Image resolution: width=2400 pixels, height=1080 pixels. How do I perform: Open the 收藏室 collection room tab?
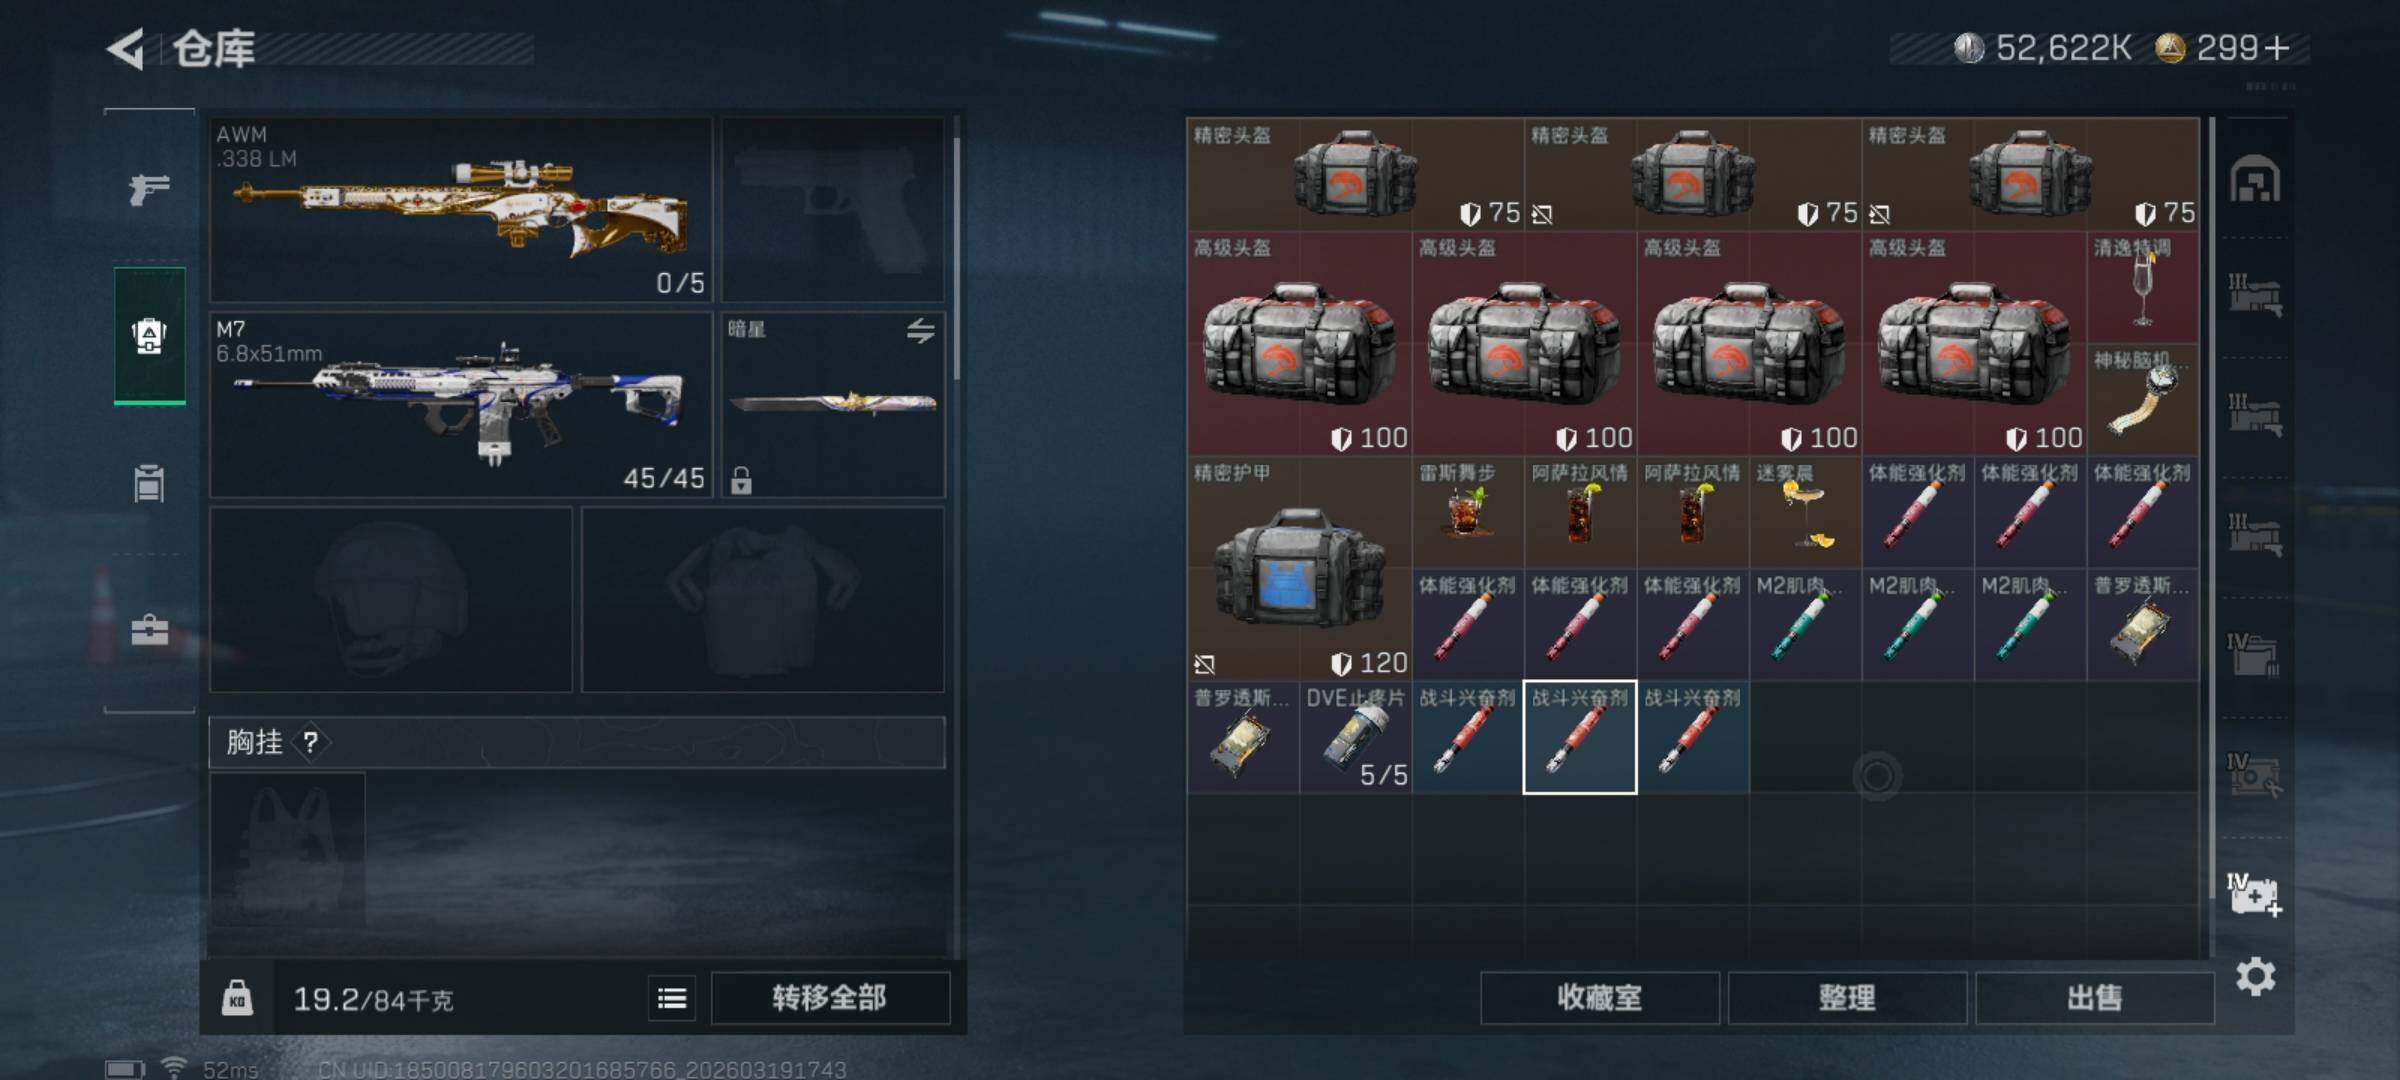pyautogui.click(x=1600, y=998)
